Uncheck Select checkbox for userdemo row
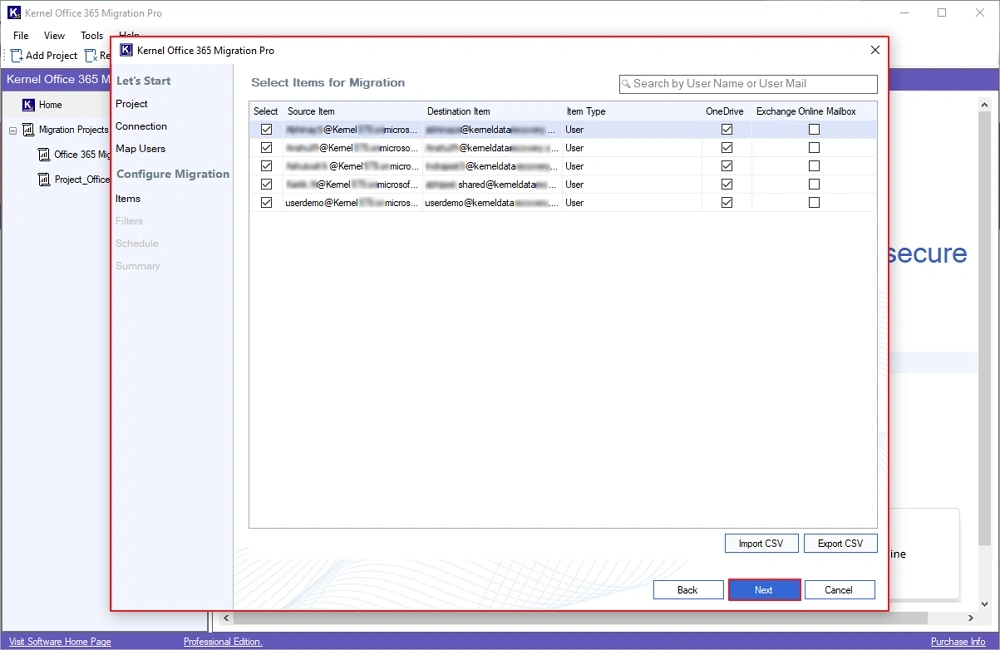1000x650 pixels. pos(266,203)
